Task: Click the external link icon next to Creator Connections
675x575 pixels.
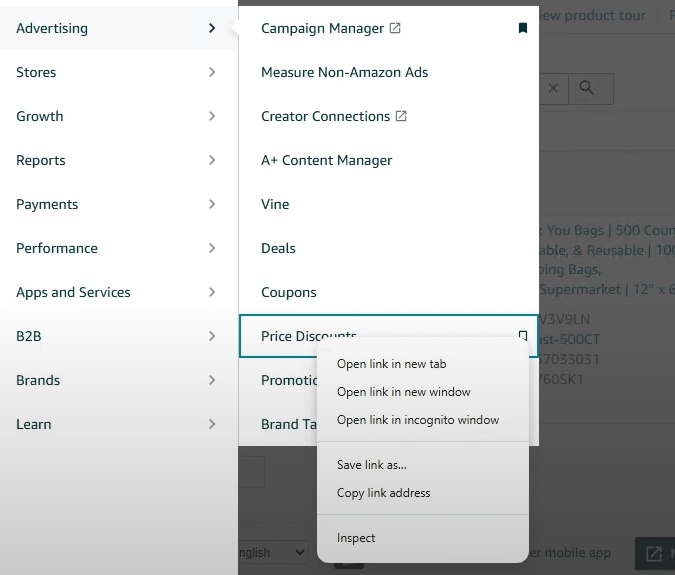Action: (x=401, y=116)
